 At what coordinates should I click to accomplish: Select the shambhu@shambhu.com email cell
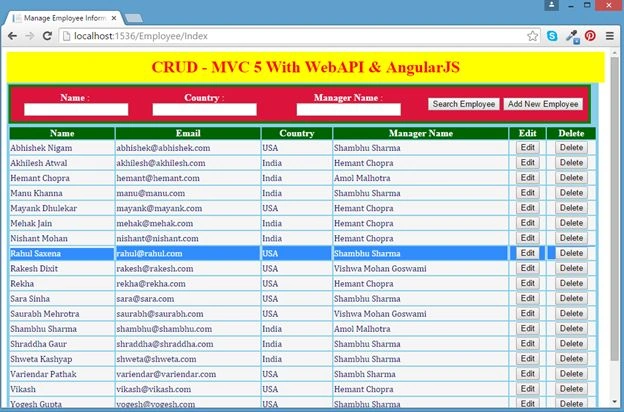pos(188,329)
